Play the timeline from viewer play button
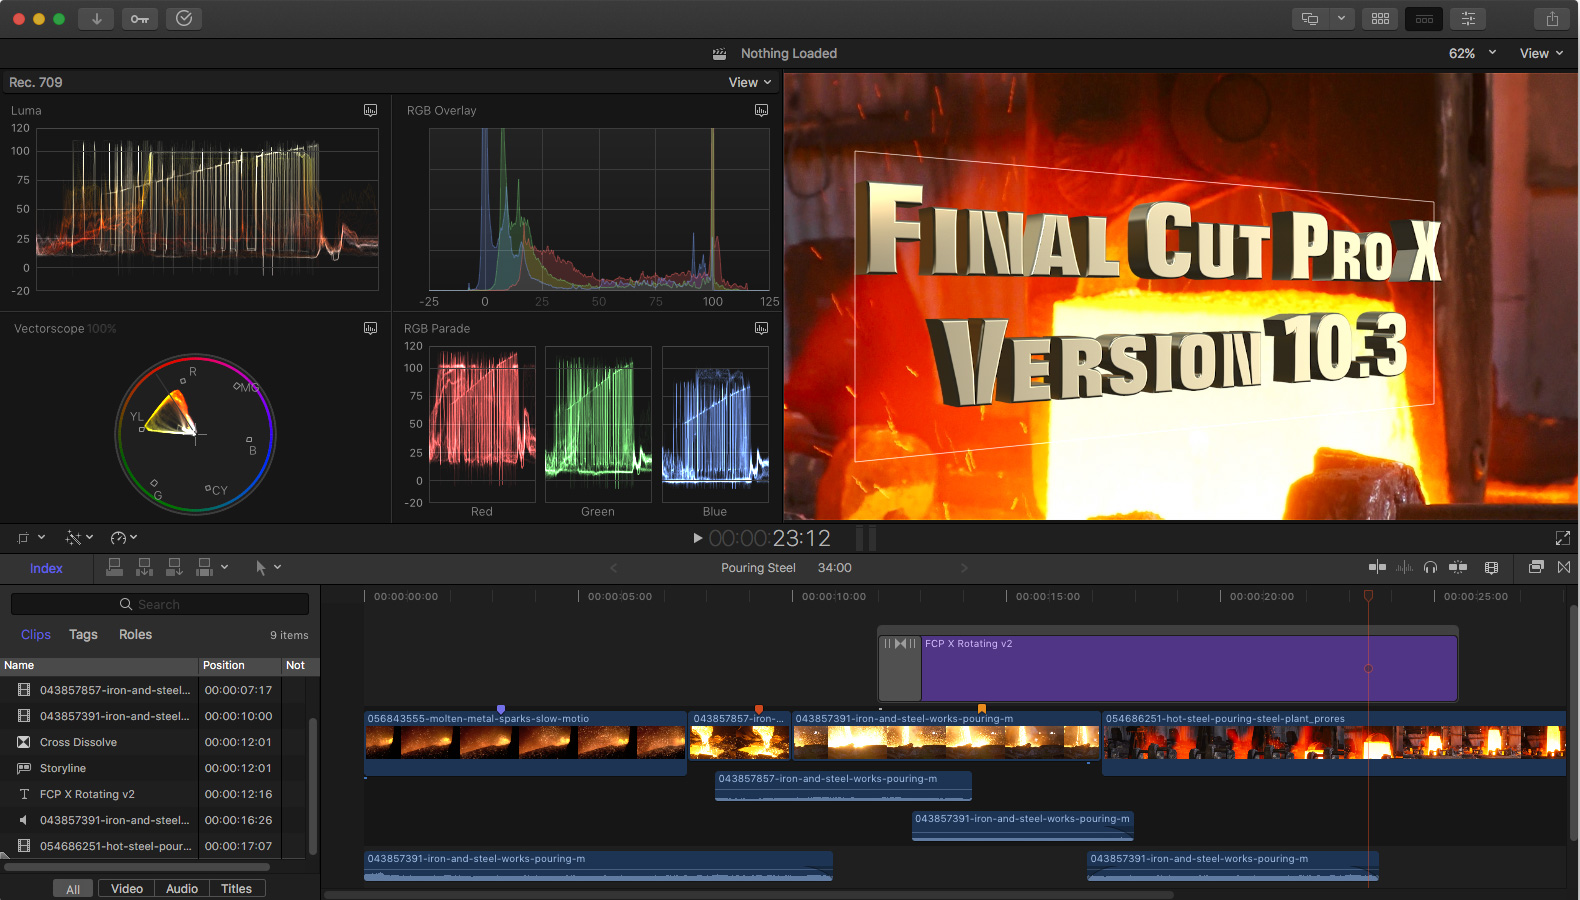Viewport: 1580px width, 900px height. point(697,538)
